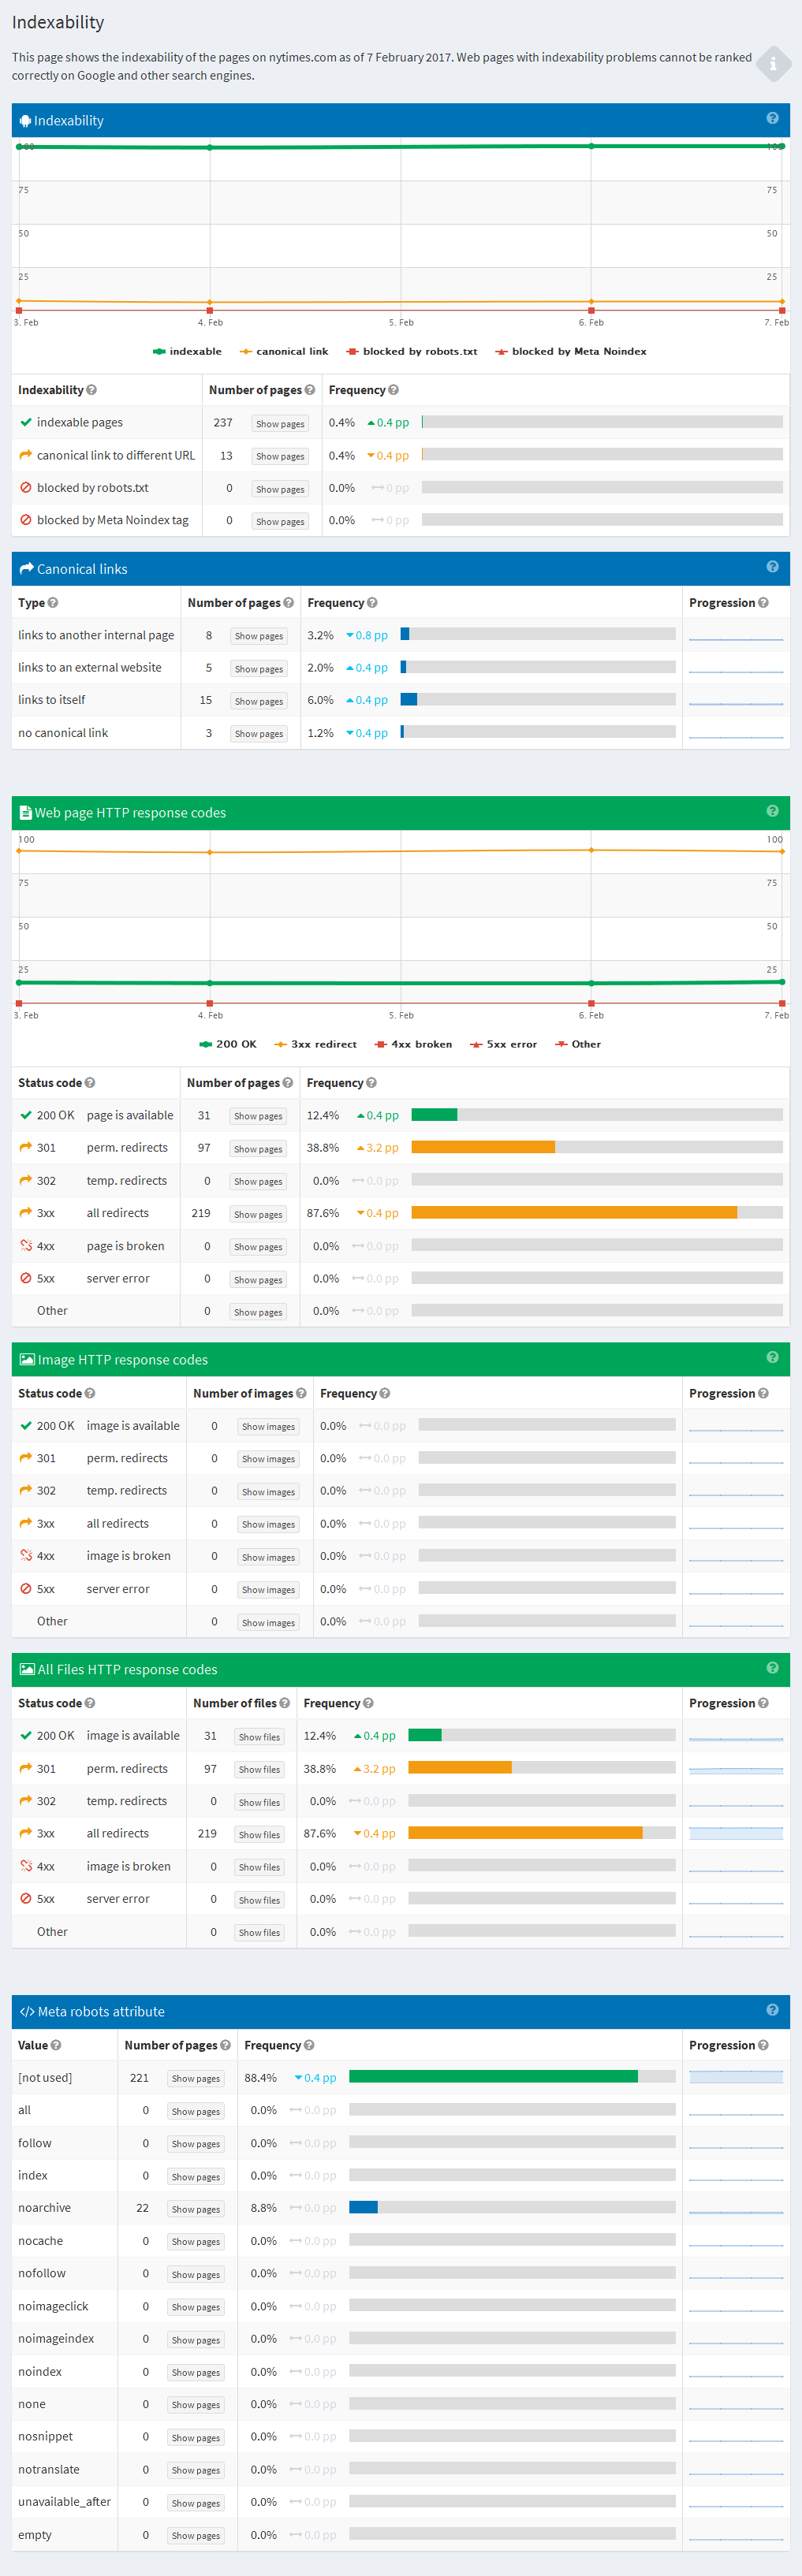Click '87.6%' frequency in web page codes table

[323, 1213]
